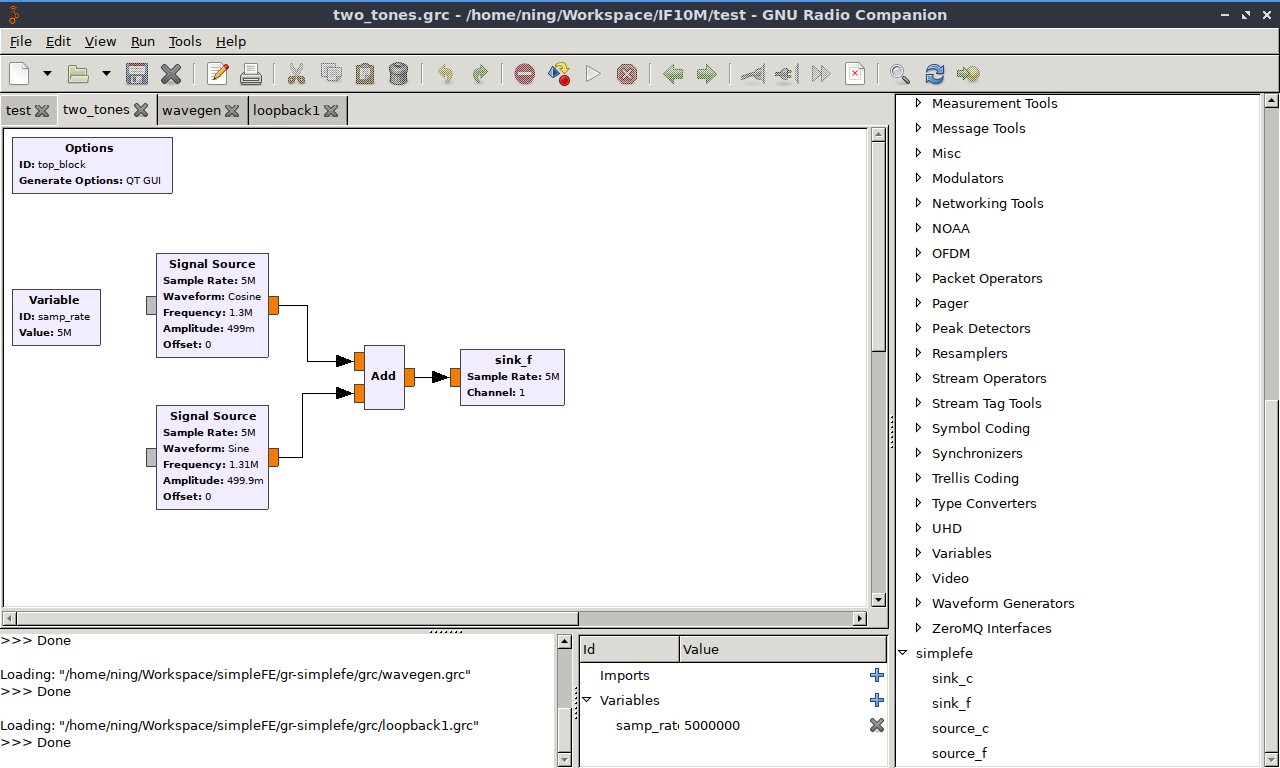The height and width of the screenshot is (768, 1280).
Task: Select the Cosine Signal Source block
Action: coord(213,305)
